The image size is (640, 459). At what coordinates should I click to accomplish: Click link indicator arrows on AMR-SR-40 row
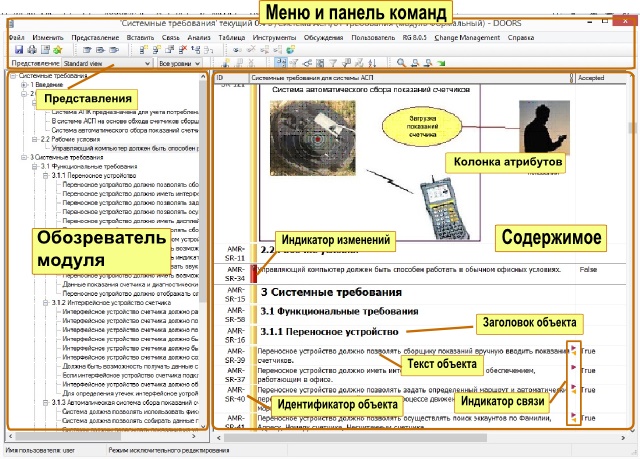tap(573, 389)
